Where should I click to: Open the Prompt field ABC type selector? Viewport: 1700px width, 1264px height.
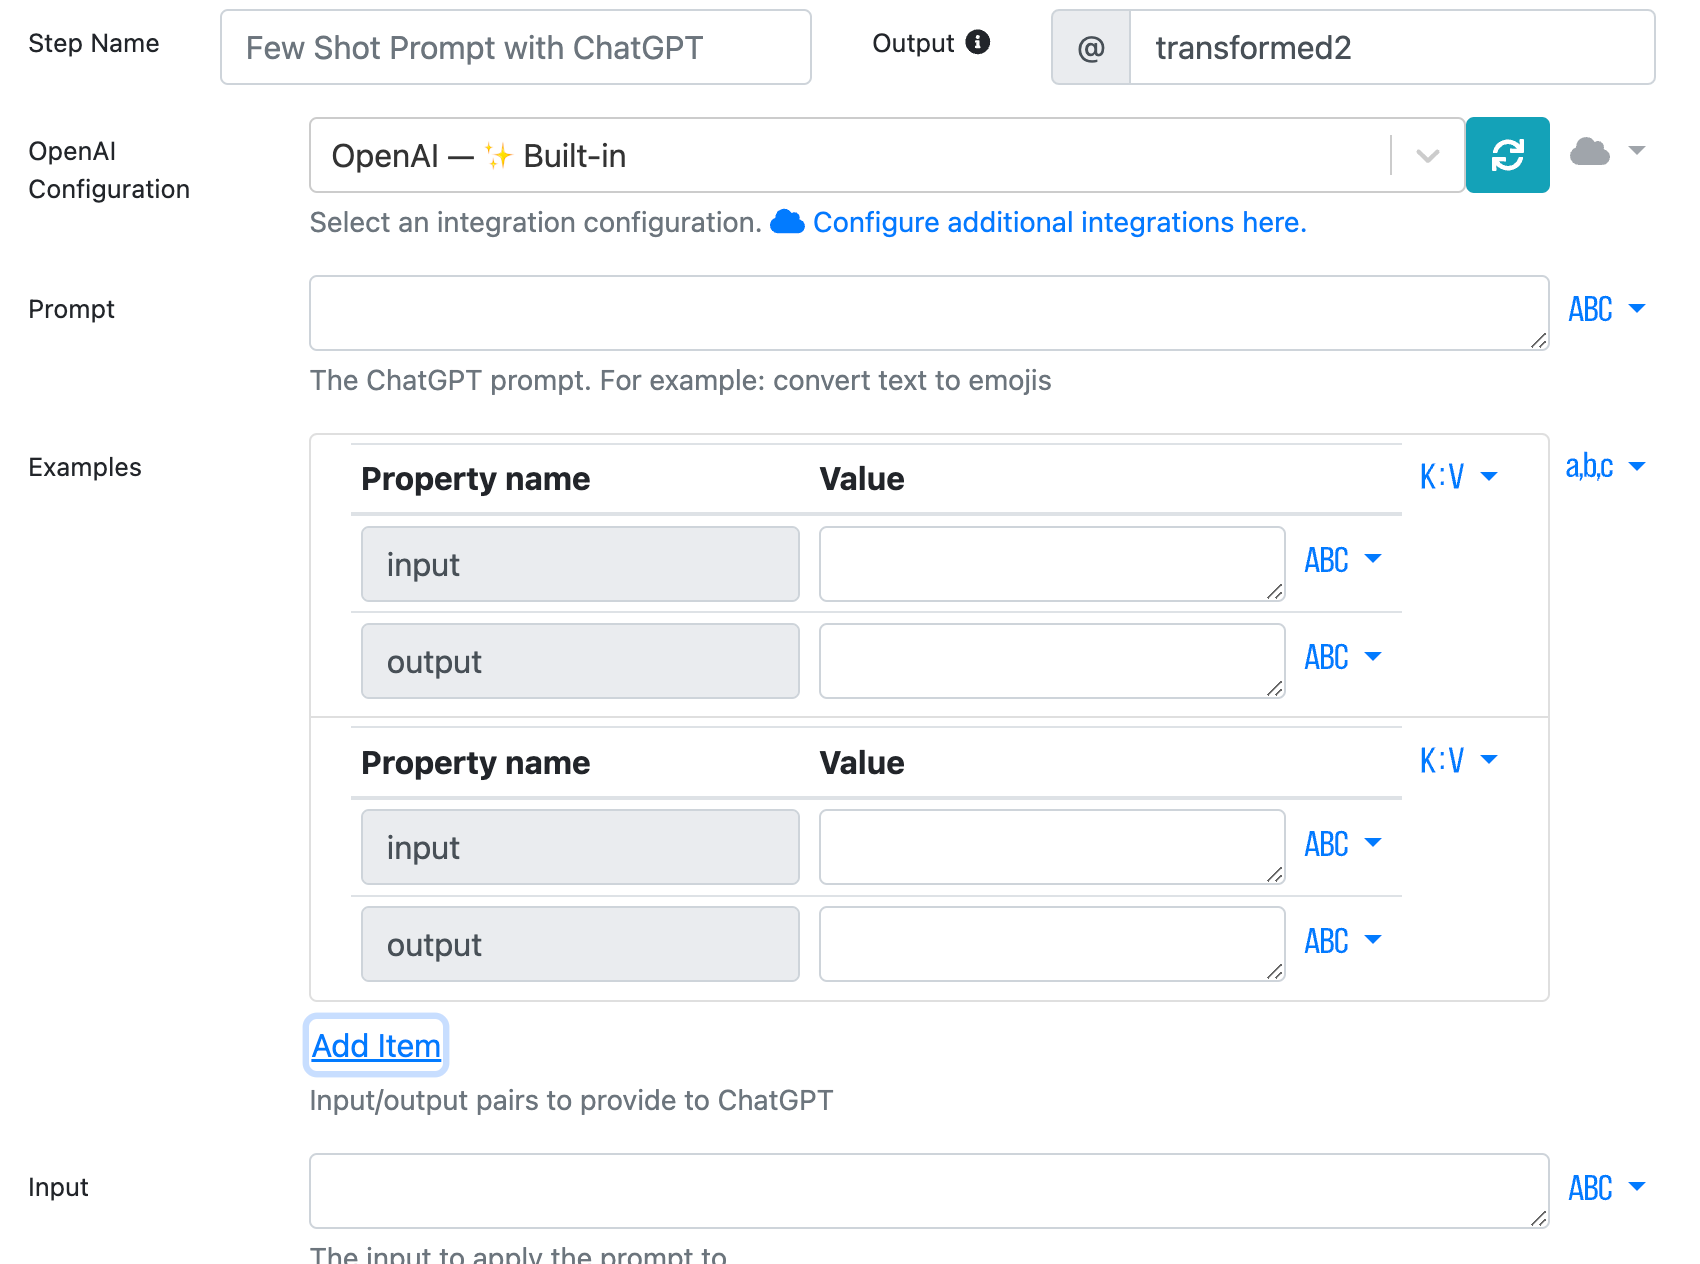pos(1606,309)
